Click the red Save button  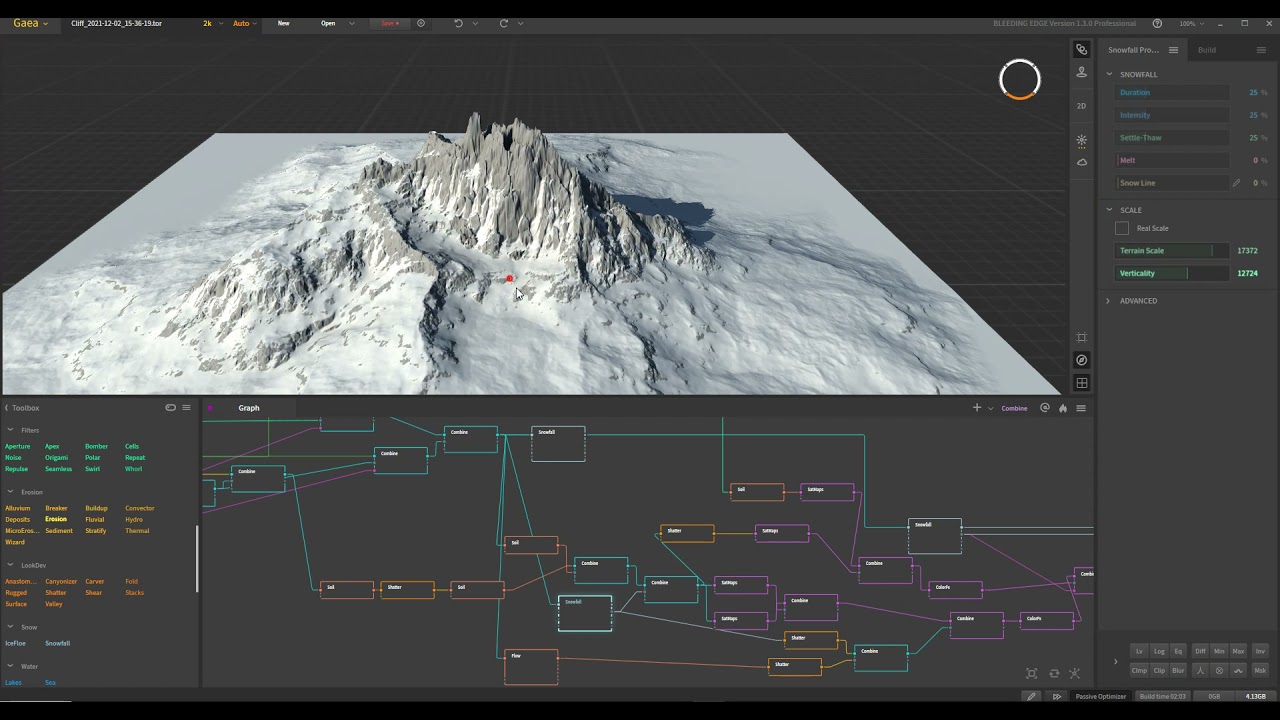(x=389, y=23)
